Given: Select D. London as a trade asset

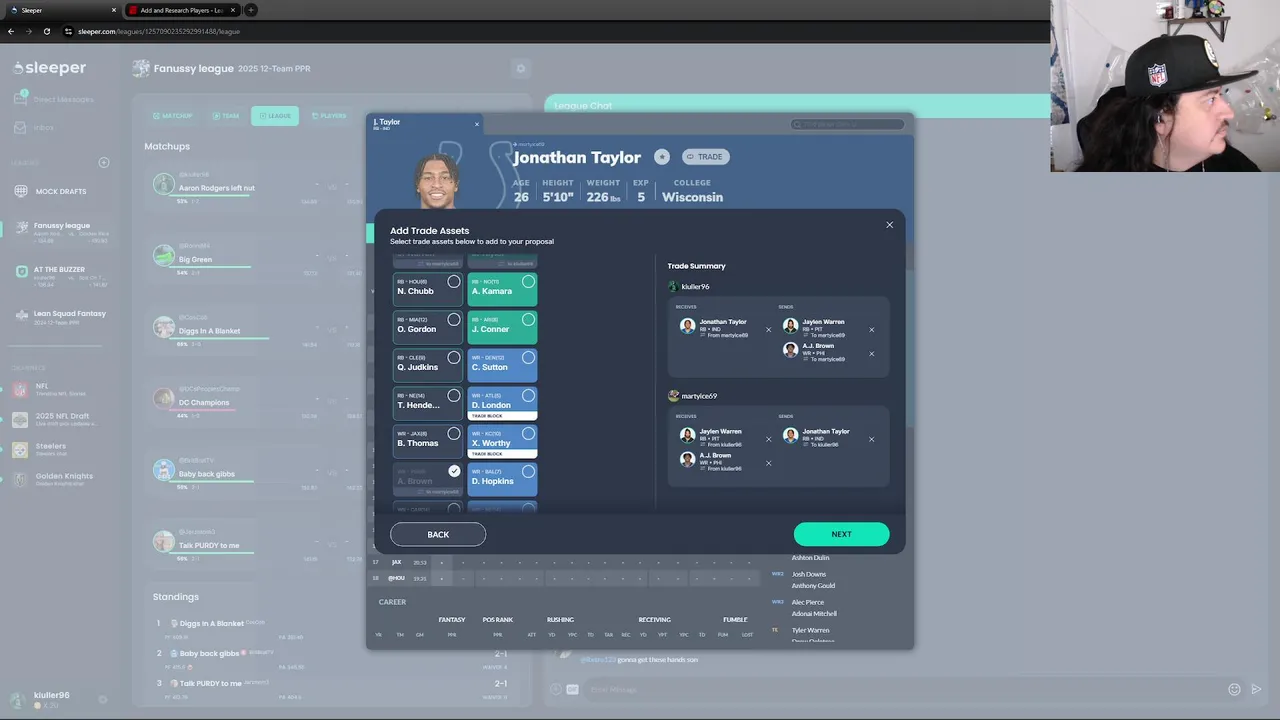Looking at the screenshot, I should [502, 403].
